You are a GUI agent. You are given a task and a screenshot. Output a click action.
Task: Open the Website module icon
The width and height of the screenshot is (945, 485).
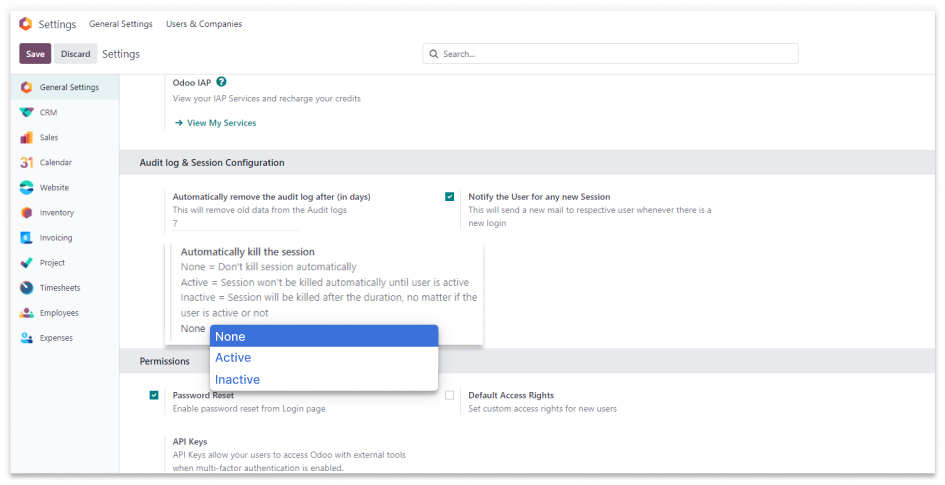tap(27, 188)
